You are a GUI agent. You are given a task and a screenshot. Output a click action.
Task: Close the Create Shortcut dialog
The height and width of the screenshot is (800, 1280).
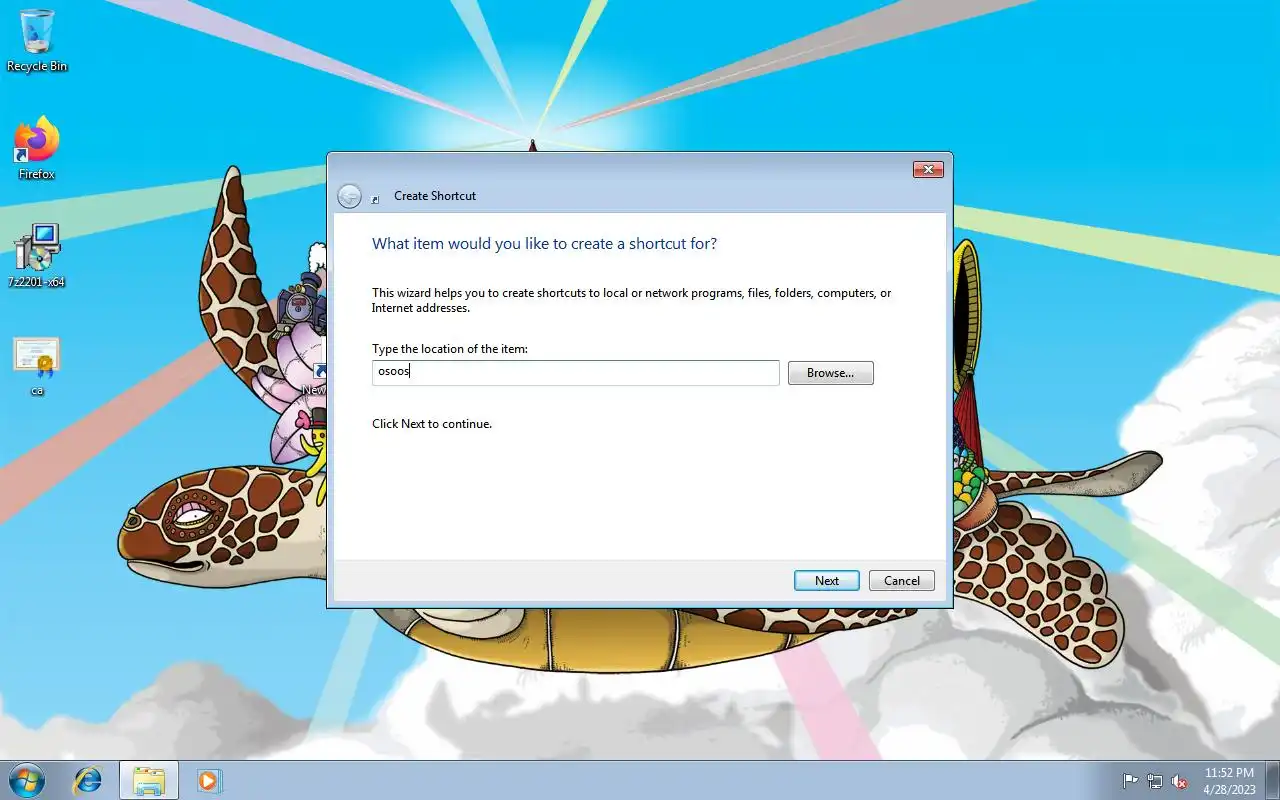(928, 170)
